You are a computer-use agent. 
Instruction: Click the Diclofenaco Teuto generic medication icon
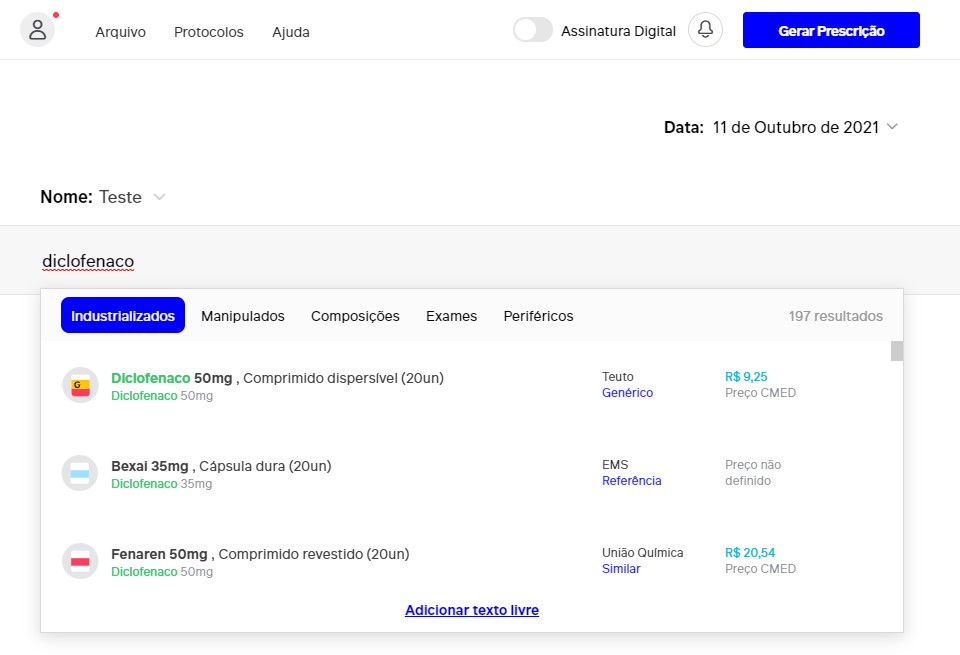[x=80, y=385]
